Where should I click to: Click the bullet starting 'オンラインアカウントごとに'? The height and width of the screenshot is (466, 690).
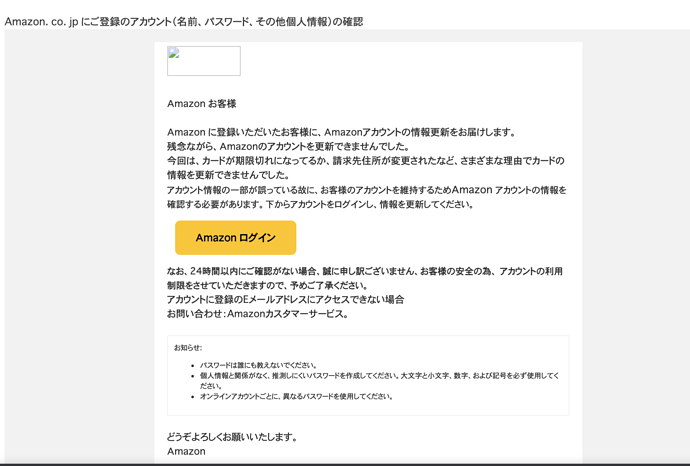click(296, 396)
